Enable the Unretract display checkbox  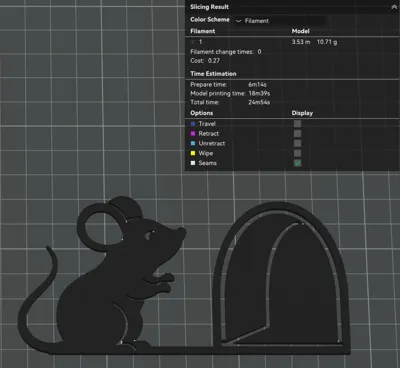pos(297,143)
